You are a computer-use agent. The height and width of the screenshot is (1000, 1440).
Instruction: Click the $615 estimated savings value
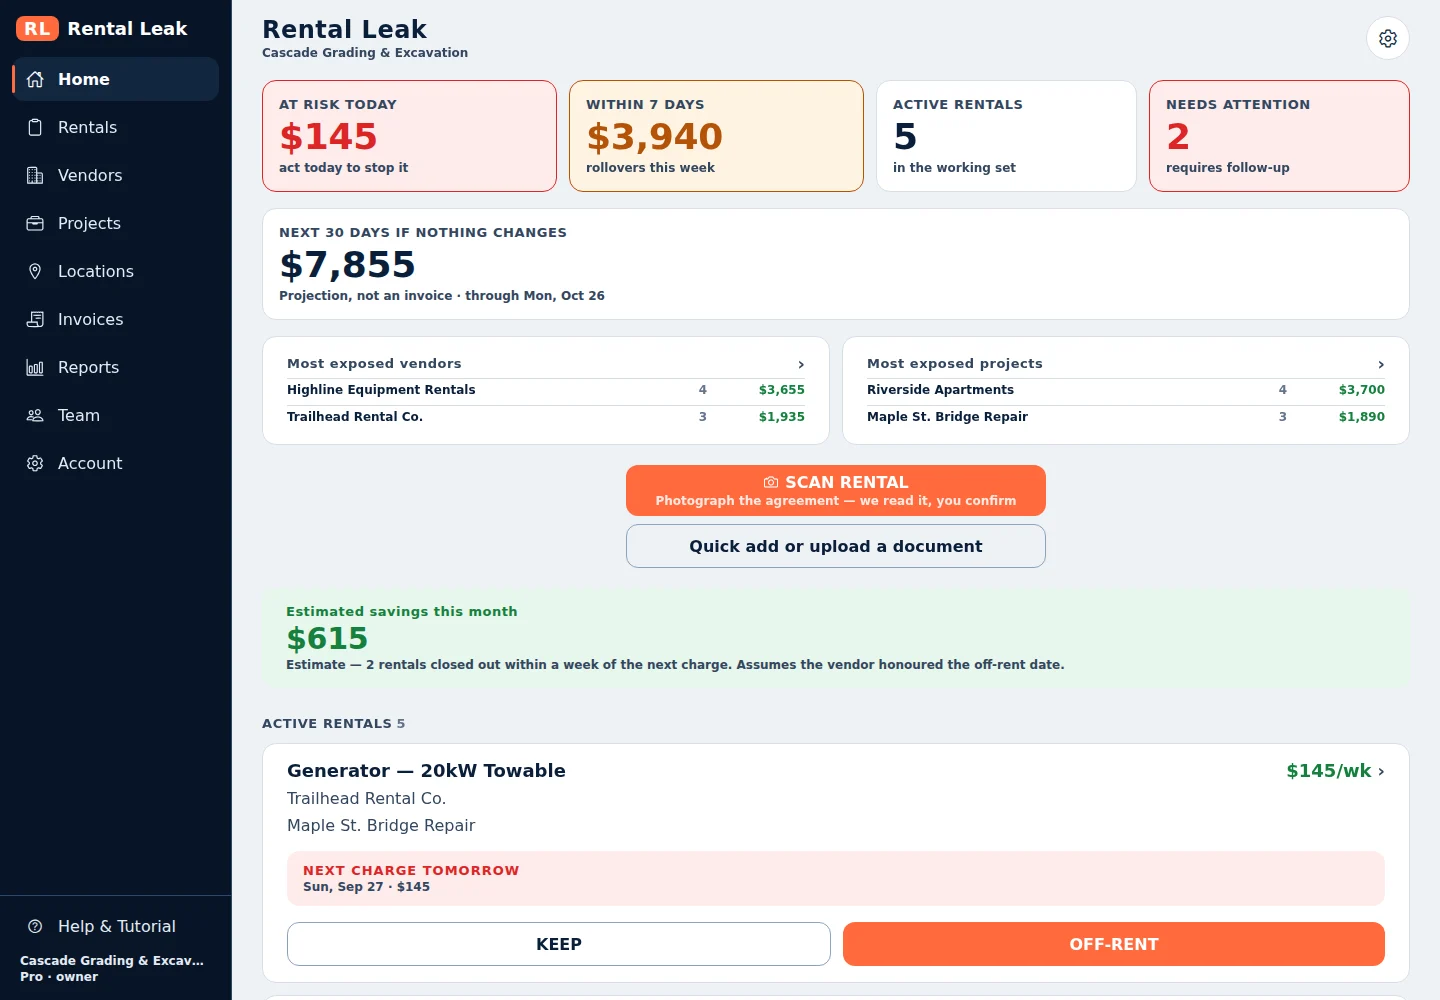tap(327, 638)
